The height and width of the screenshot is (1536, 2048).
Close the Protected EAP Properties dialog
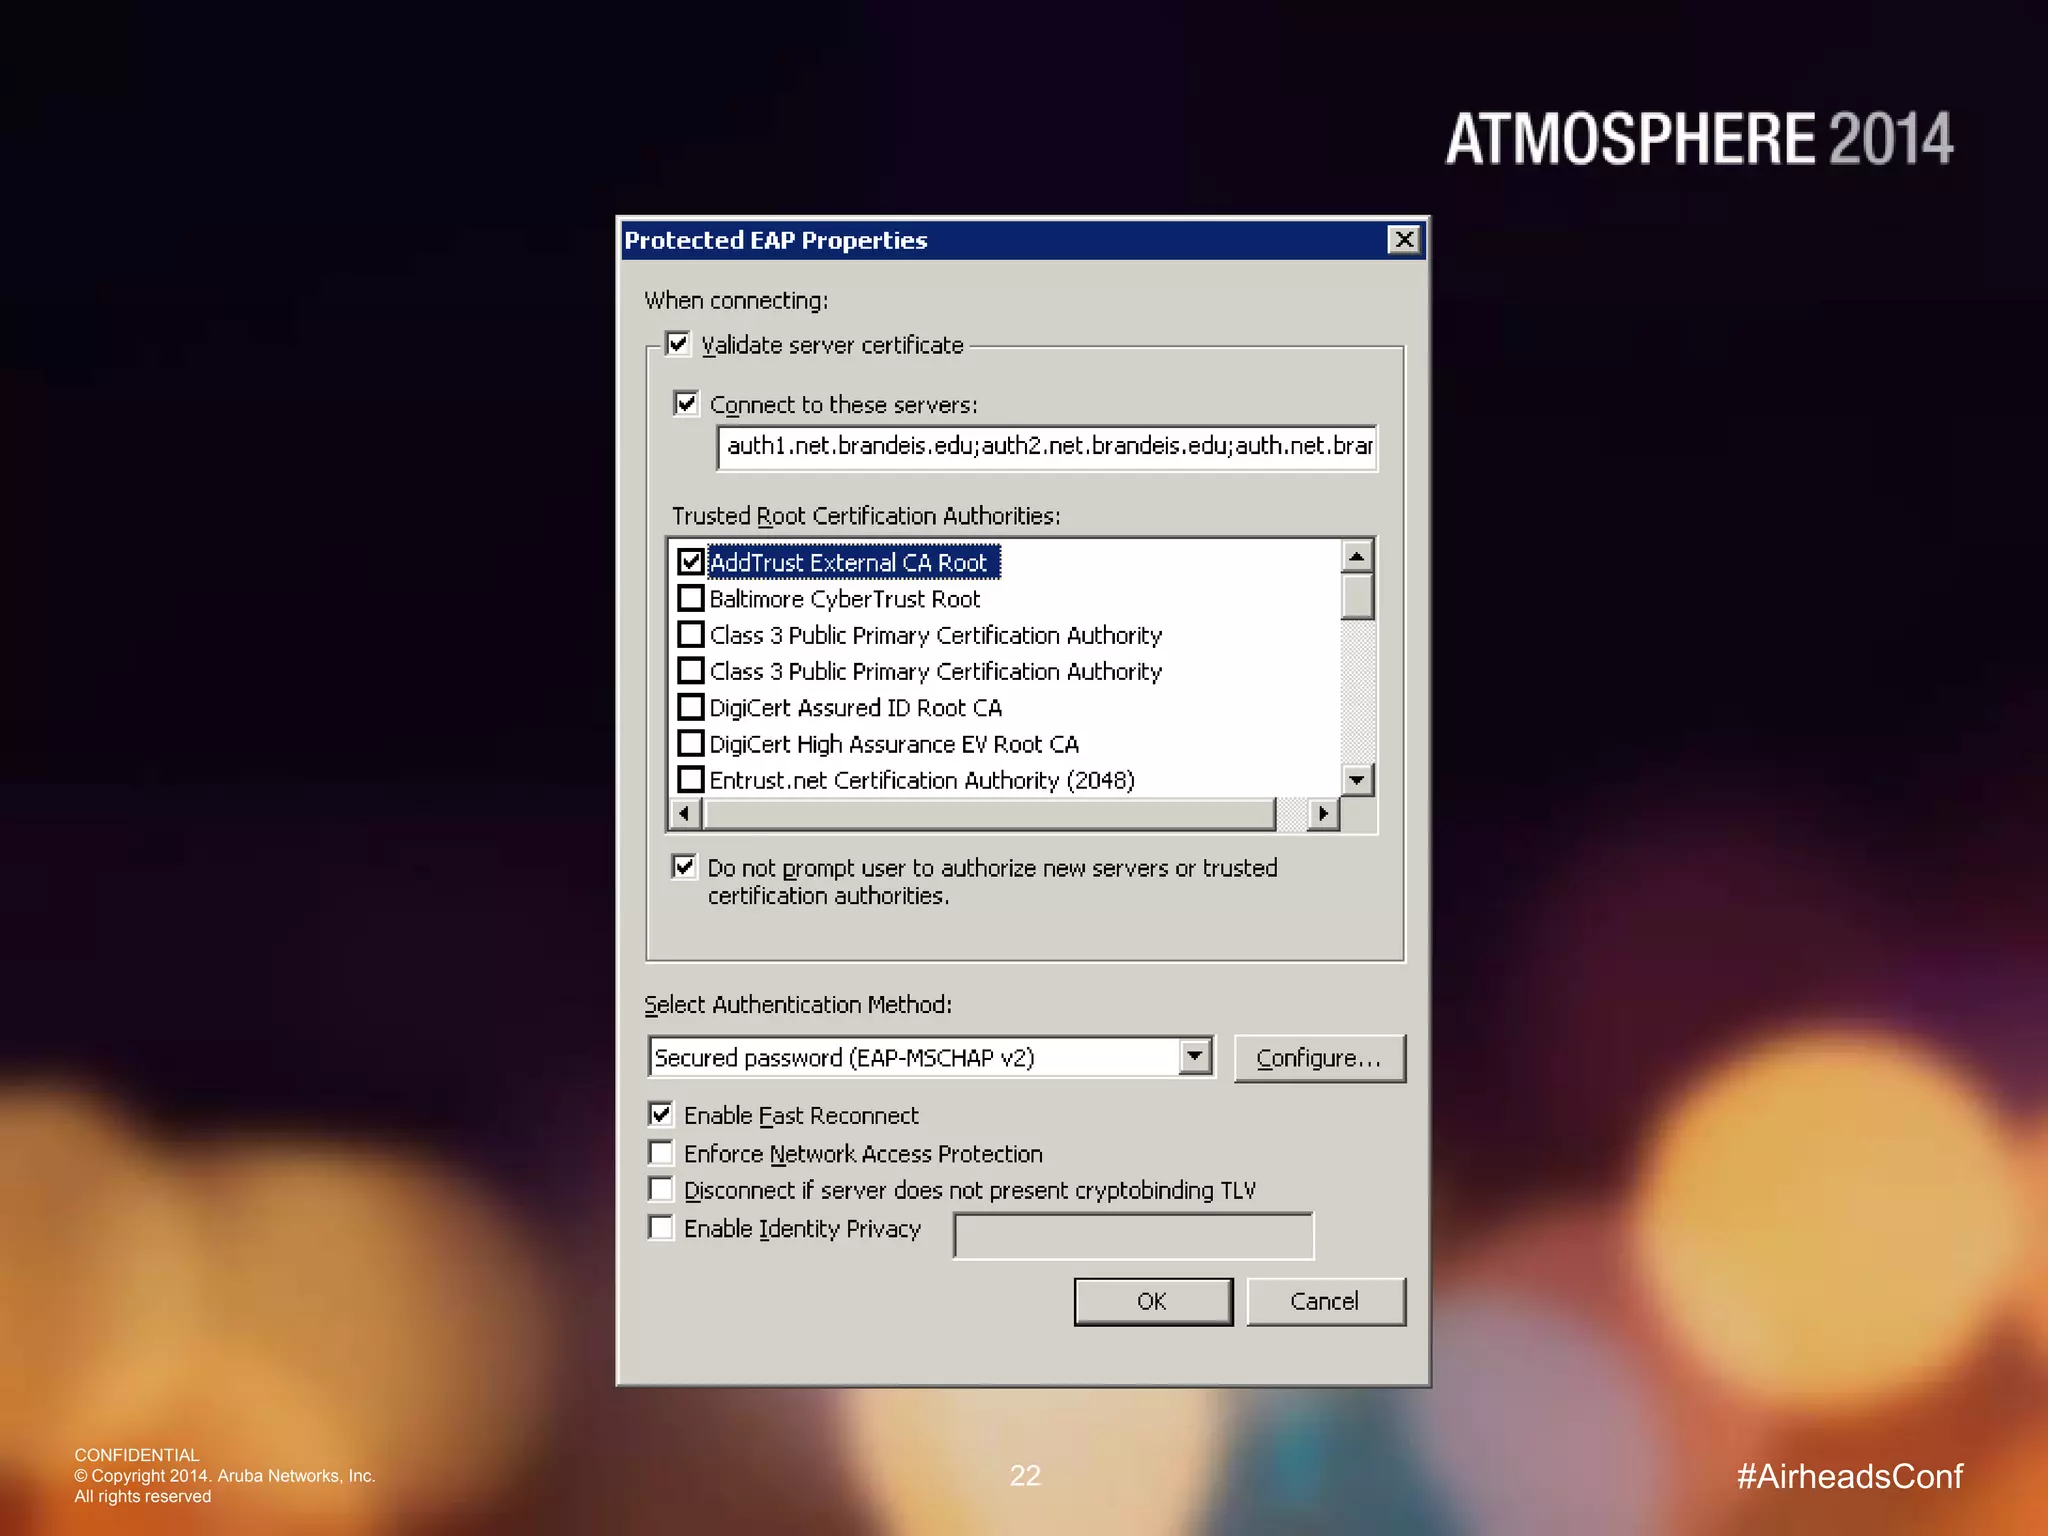1404,240
